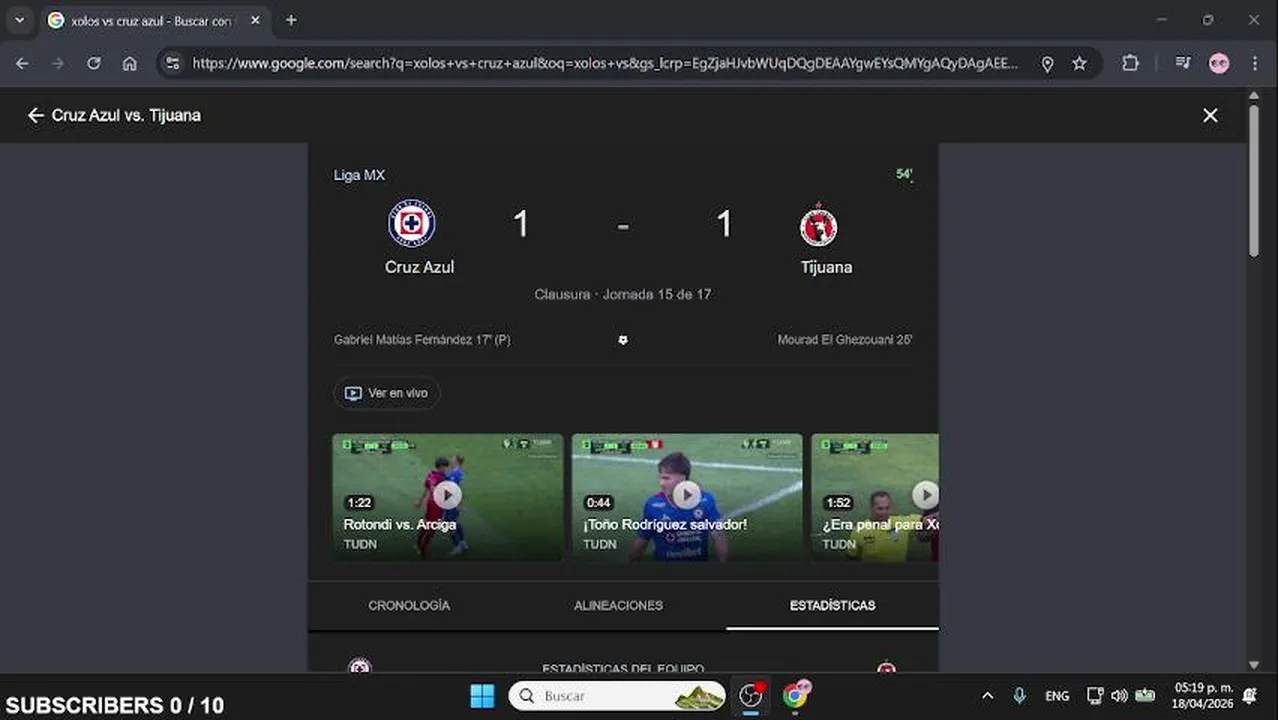The image size is (1278, 720).
Task: Open the OBS-like app icon in taskbar
Action: pyautogui.click(x=751, y=696)
